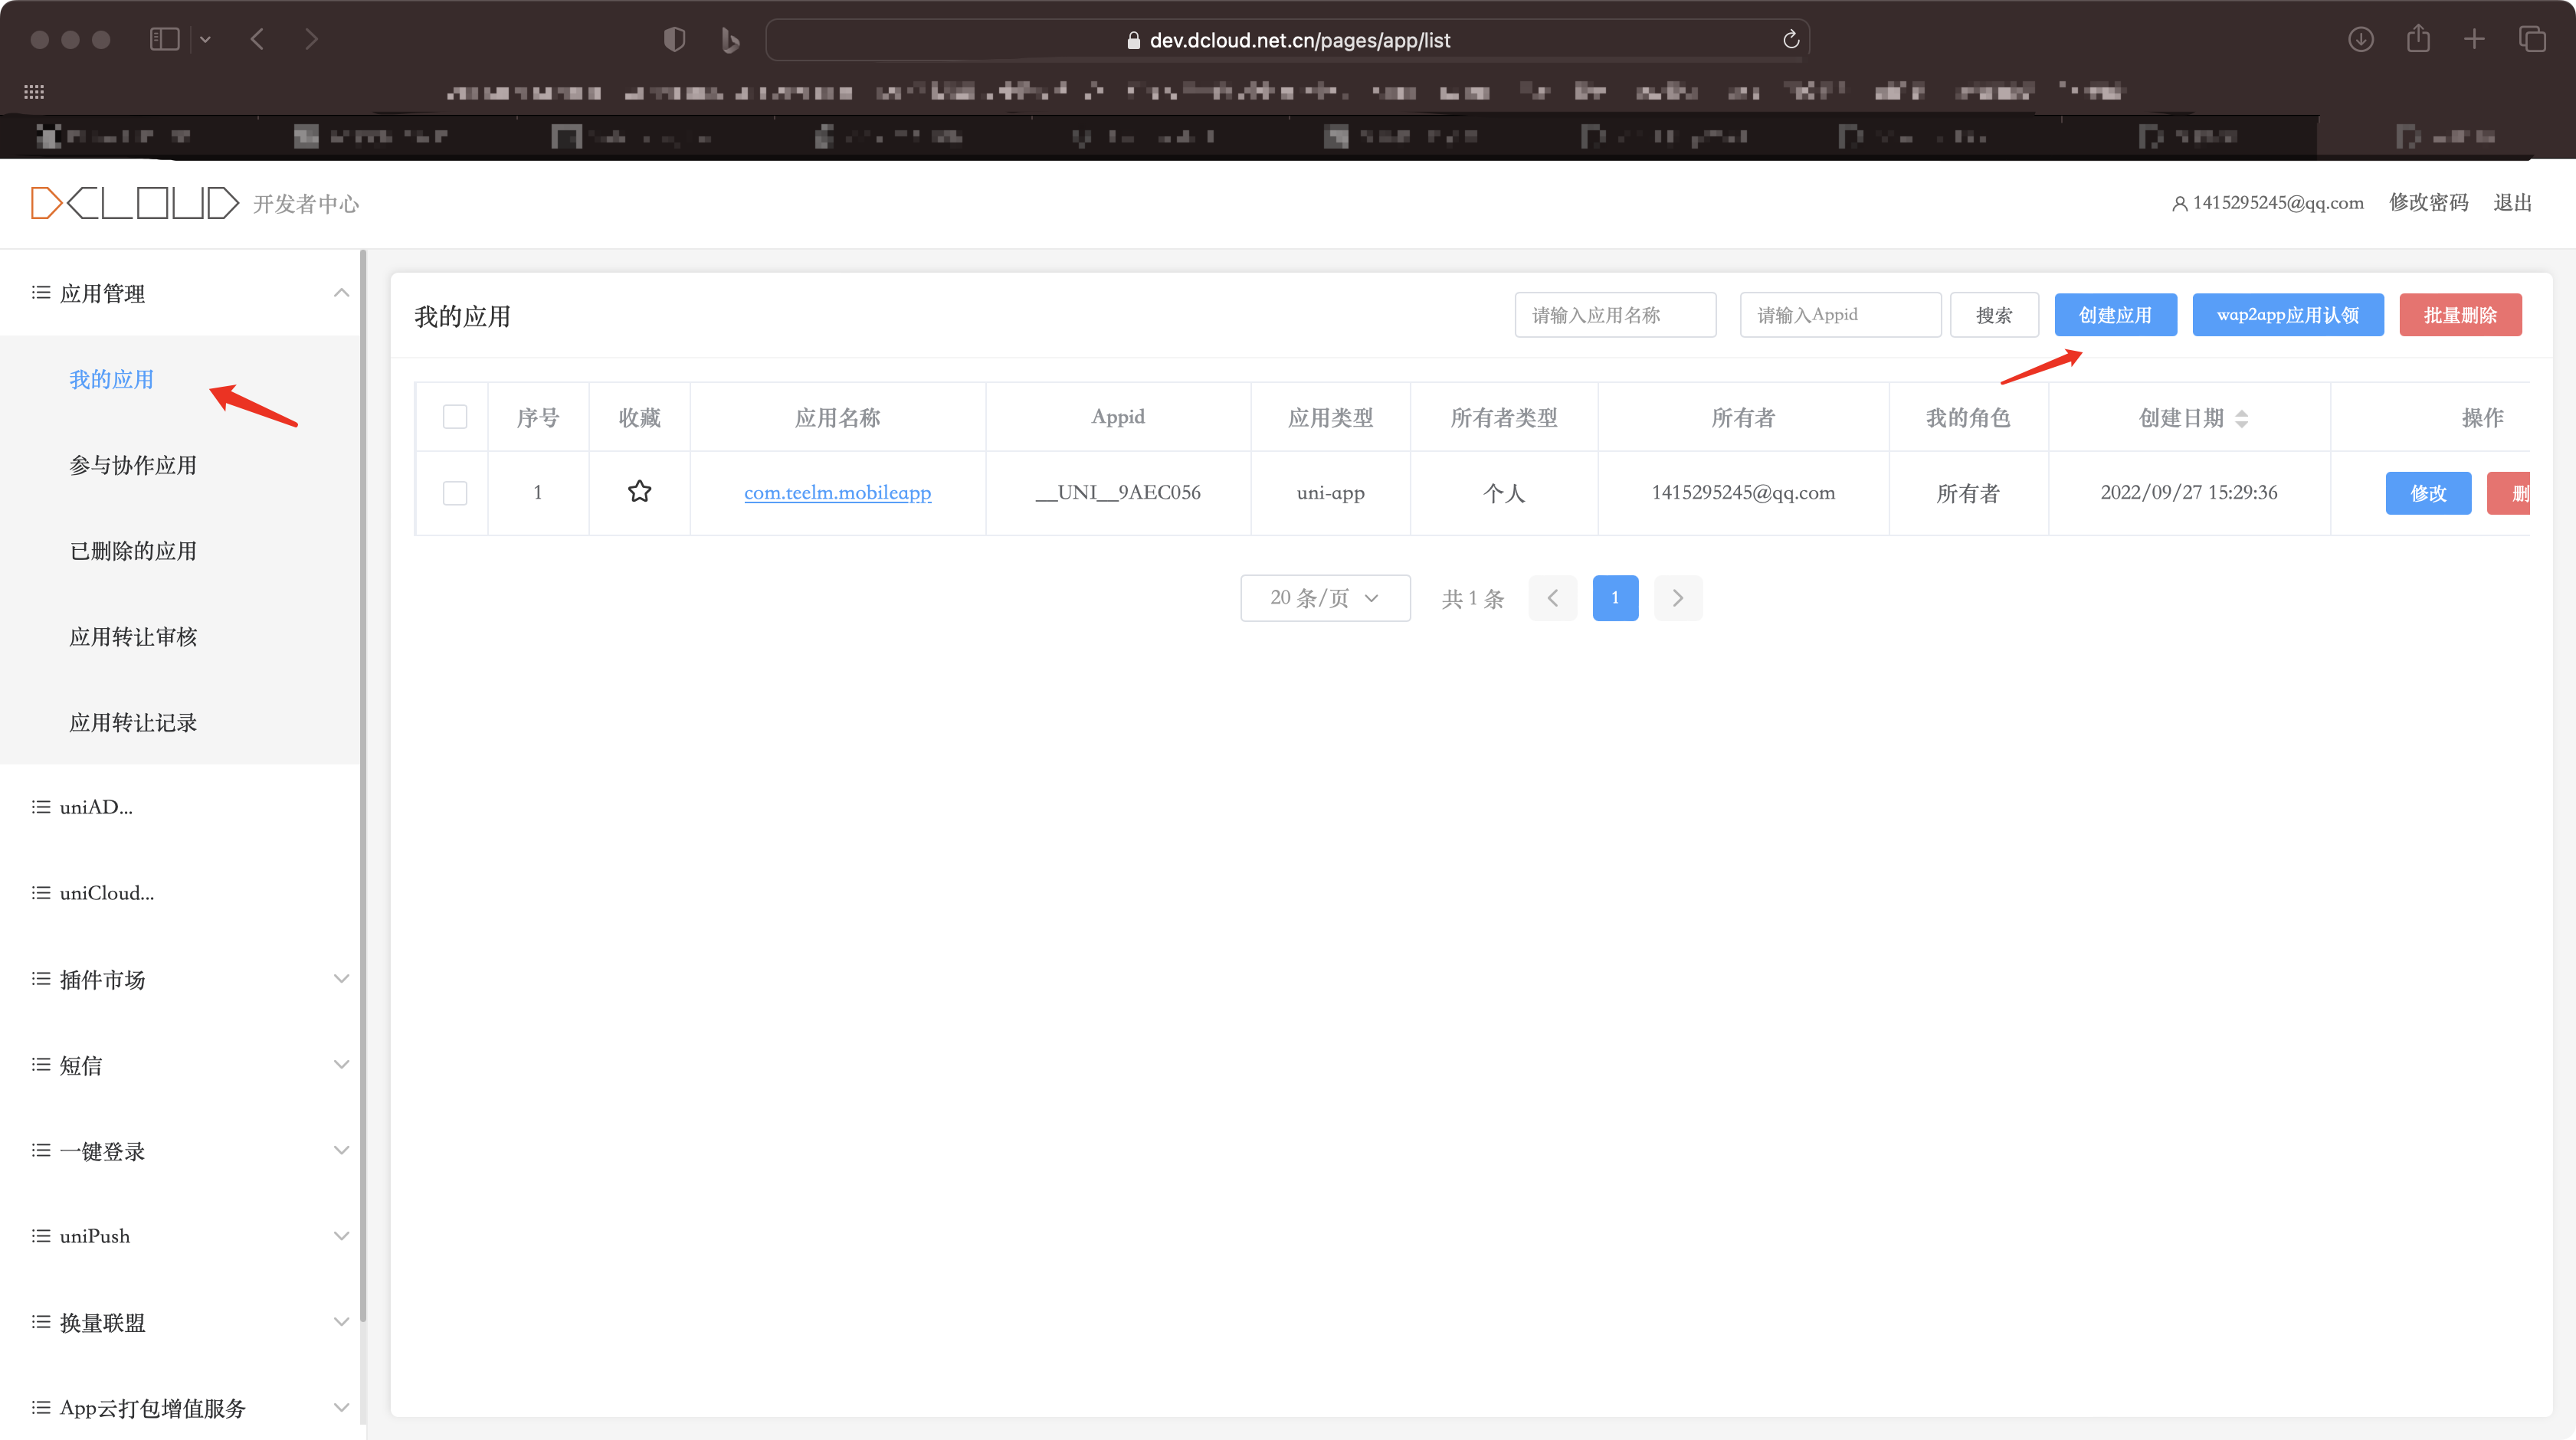Image resolution: width=2576 pixels, height=1440 pixels.
Task: Open Safari downloads icon
Action: 2360,40
